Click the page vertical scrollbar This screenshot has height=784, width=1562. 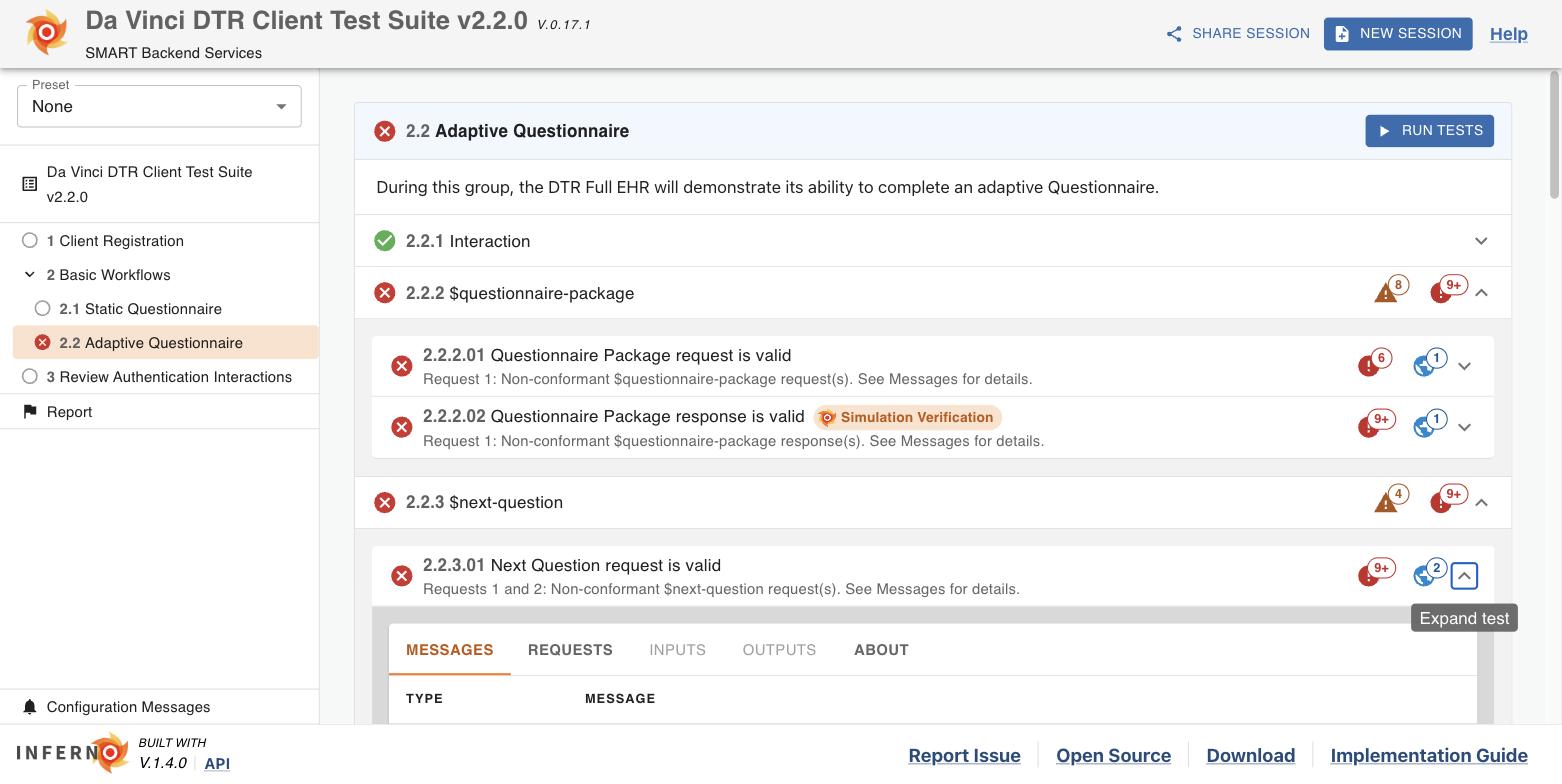[1554, 135]
